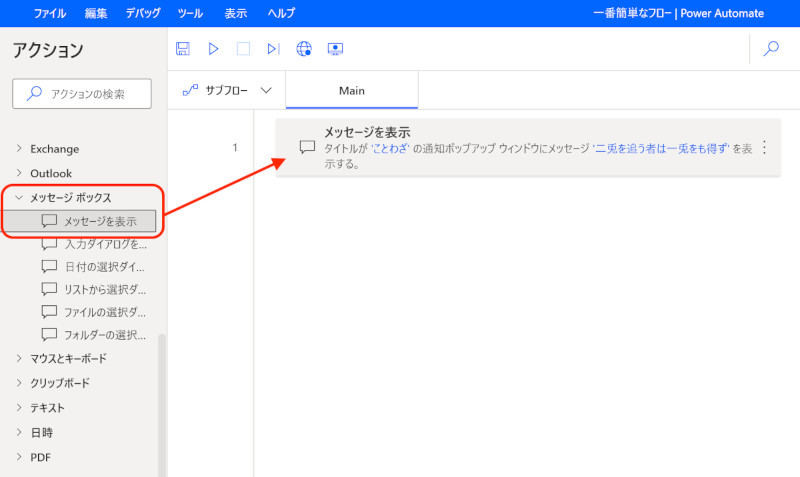Run the flow with play icon
The width and height of the screenshot is (800, 477).
click(x=213, y=48)
